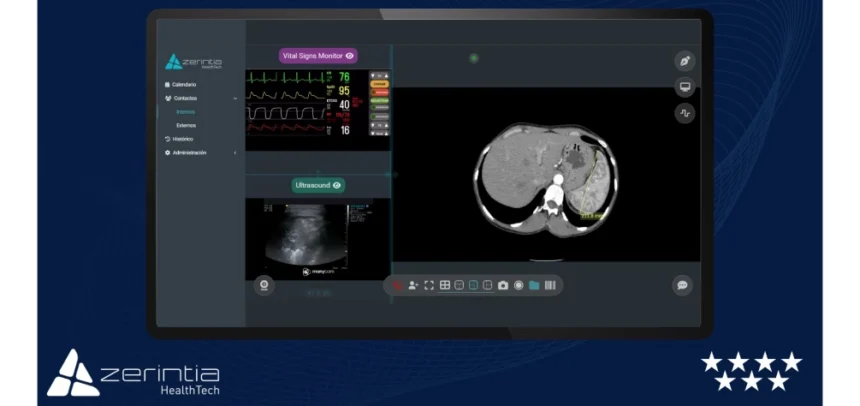860x406 pixels.
Task: Select Externos under Contactos
Action: tap(186, 125)
